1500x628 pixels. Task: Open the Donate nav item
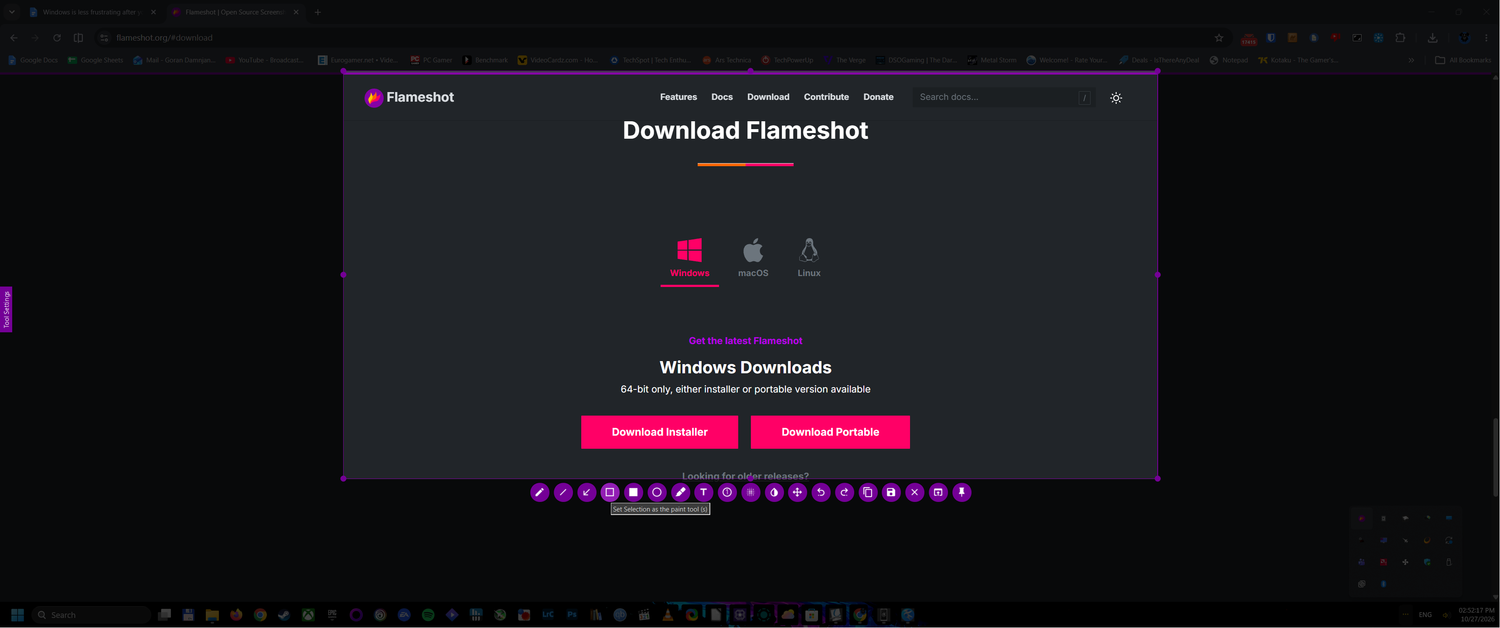(878, 97)
